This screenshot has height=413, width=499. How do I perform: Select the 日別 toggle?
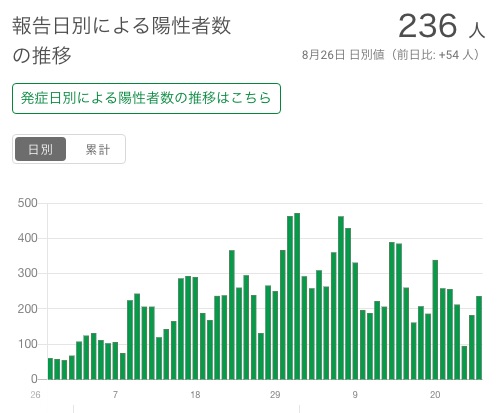pyautogui.click(x=40, y=149)
